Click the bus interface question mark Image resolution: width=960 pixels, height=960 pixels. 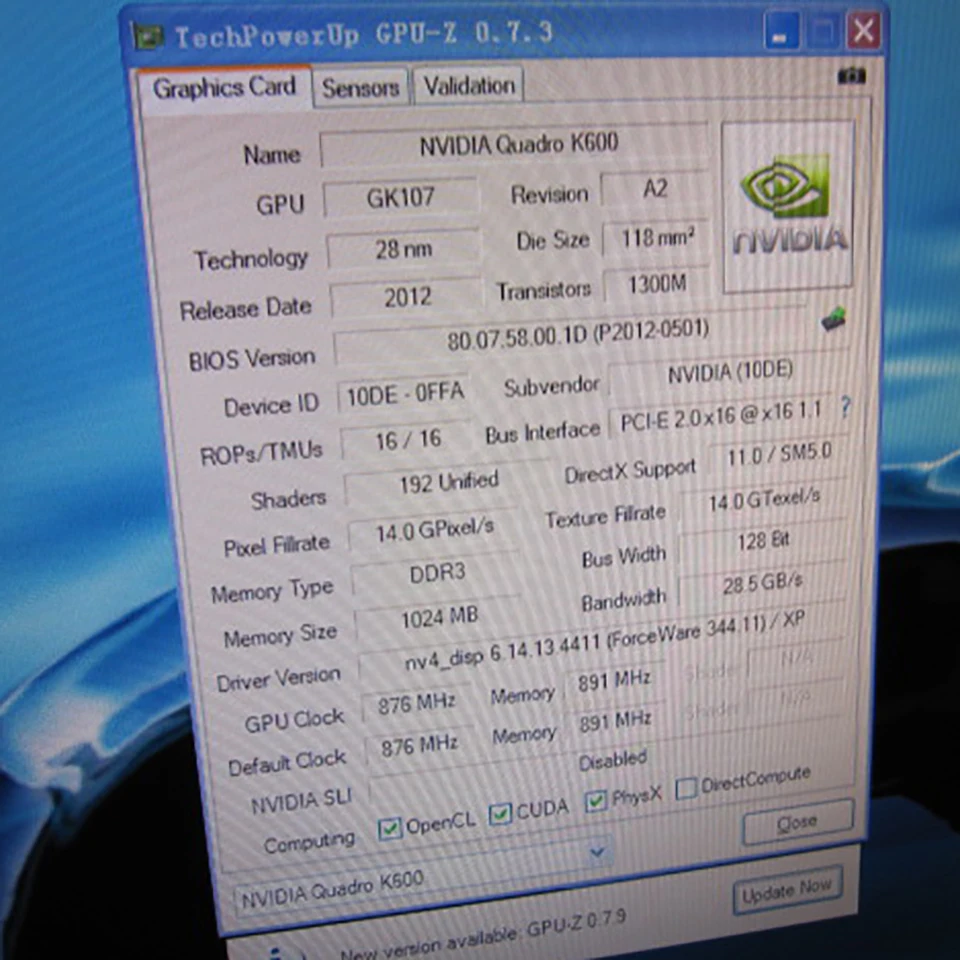(x=846, y=407)
